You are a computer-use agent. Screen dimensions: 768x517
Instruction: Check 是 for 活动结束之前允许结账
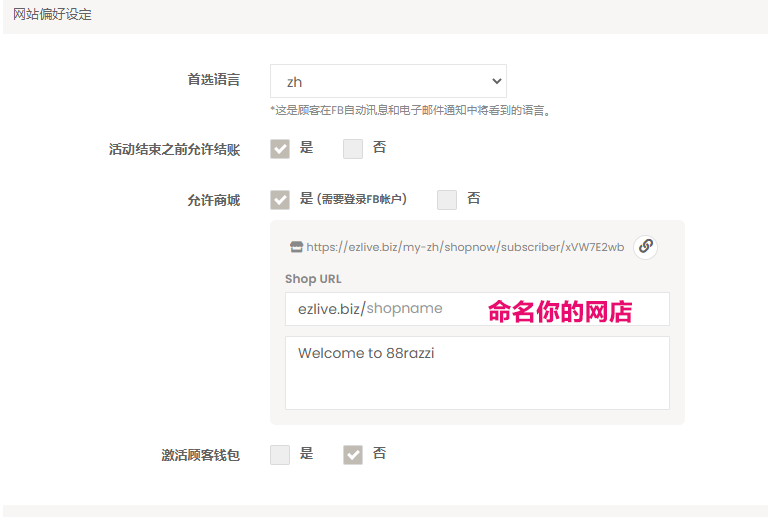tap(280, 149)
